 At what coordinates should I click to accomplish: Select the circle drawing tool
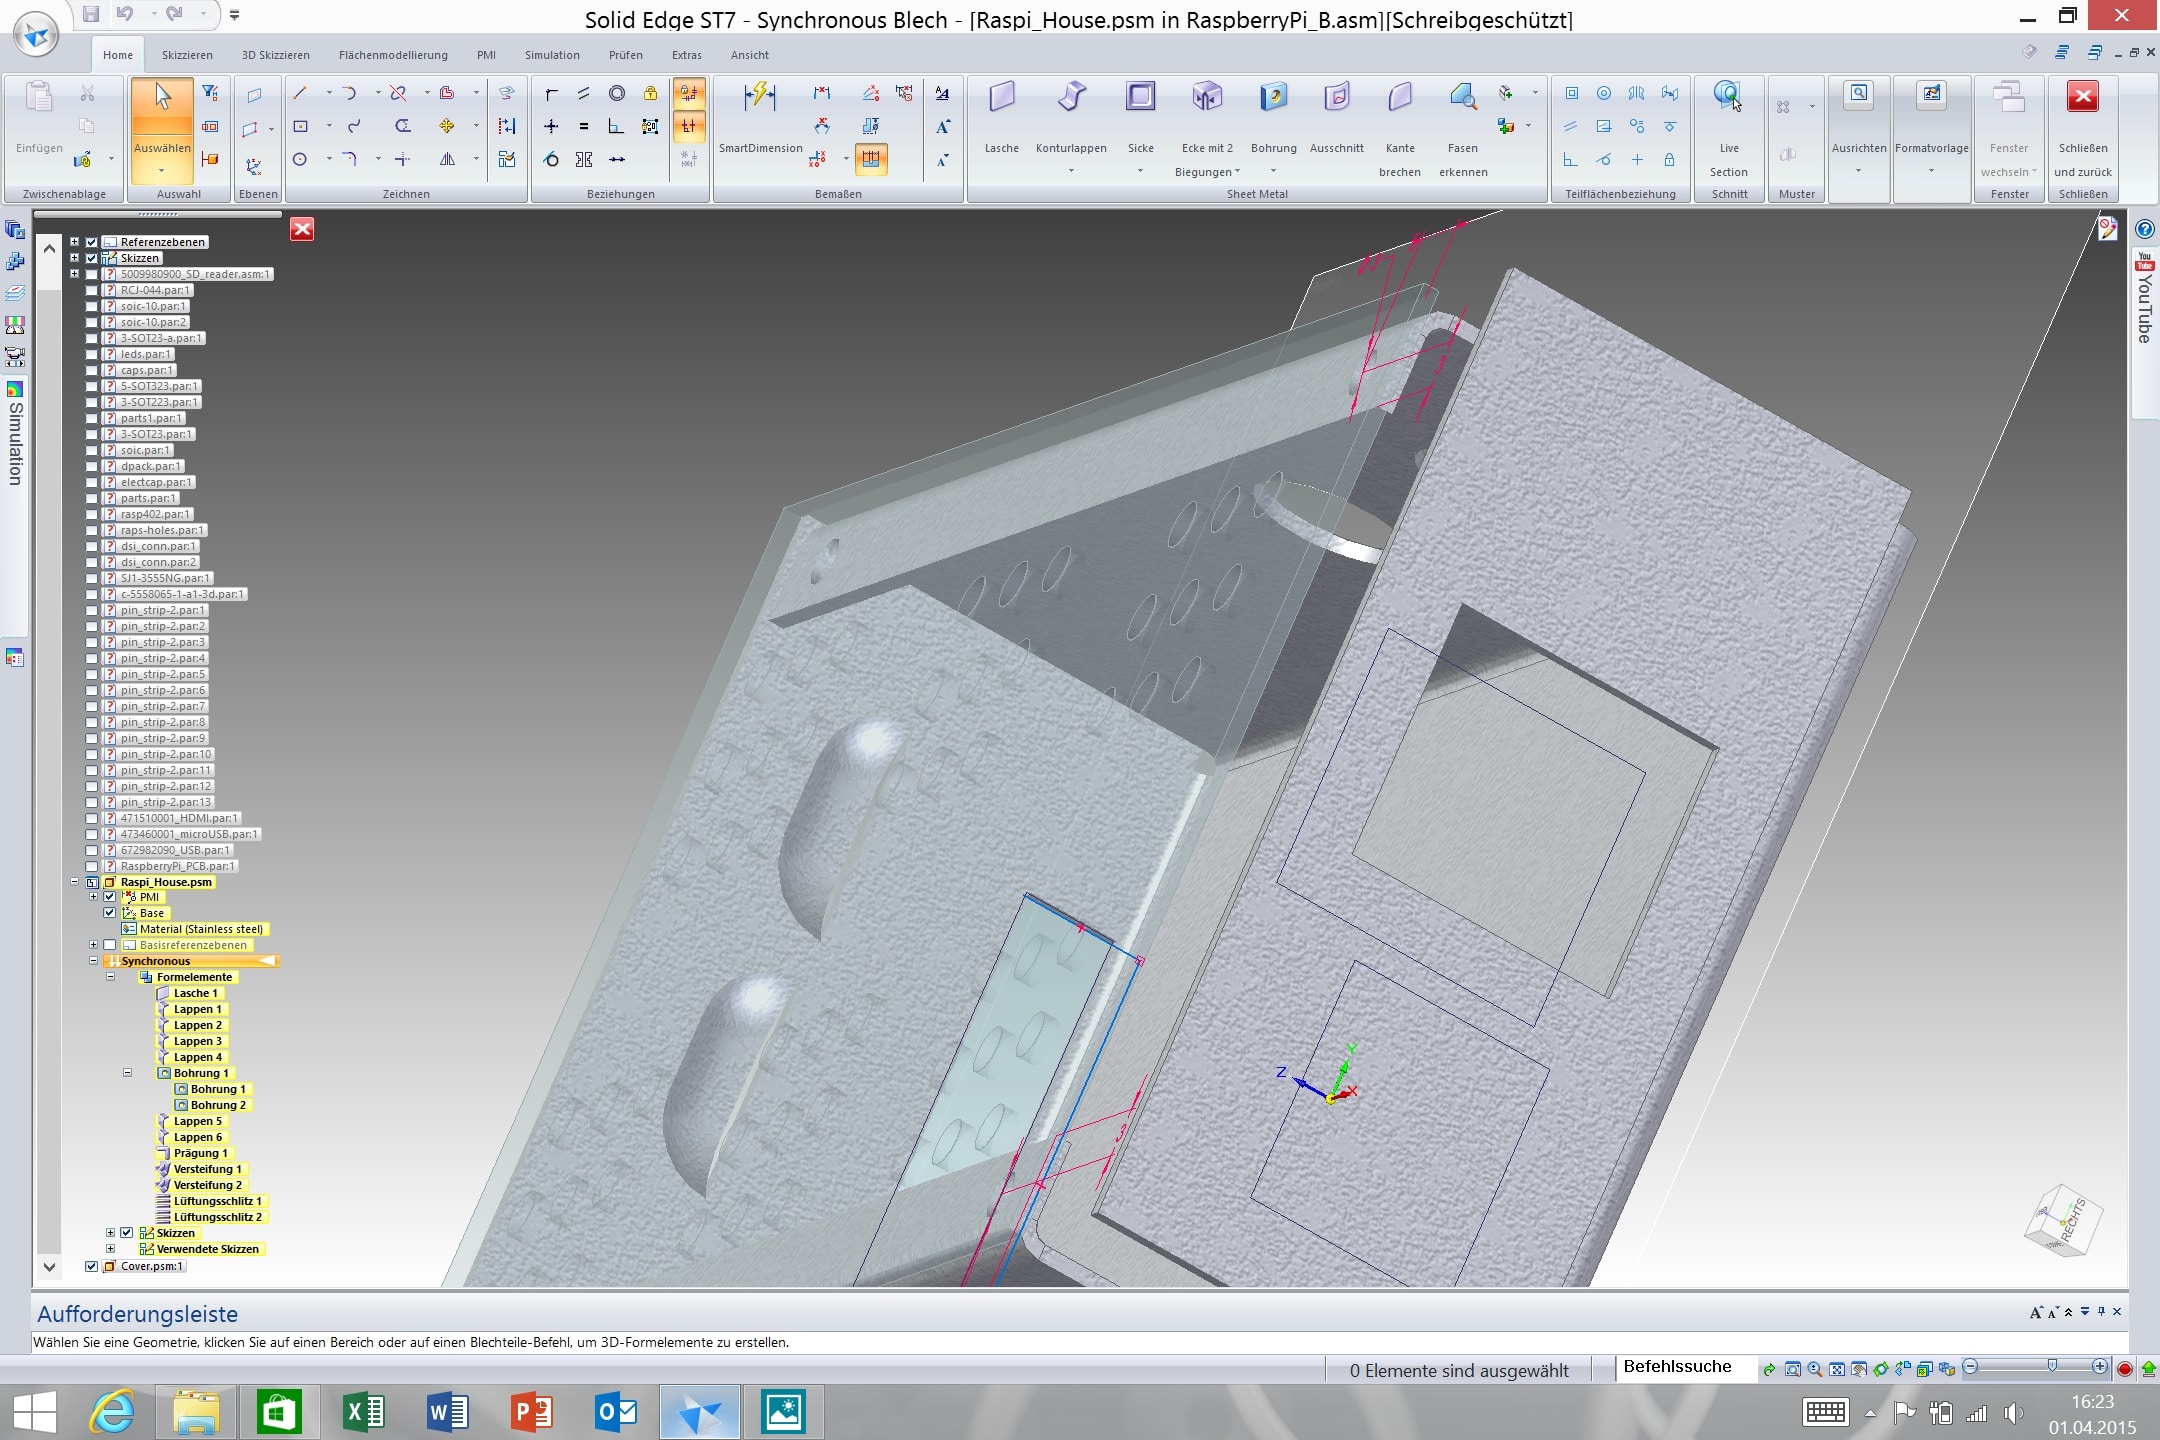pos(300,159)
